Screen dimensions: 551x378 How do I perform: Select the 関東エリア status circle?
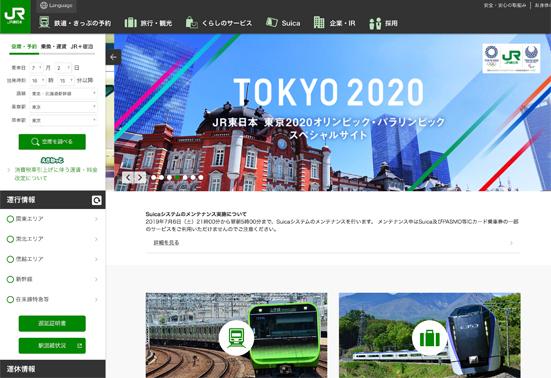pyautogui.click(x=10, y=219)
